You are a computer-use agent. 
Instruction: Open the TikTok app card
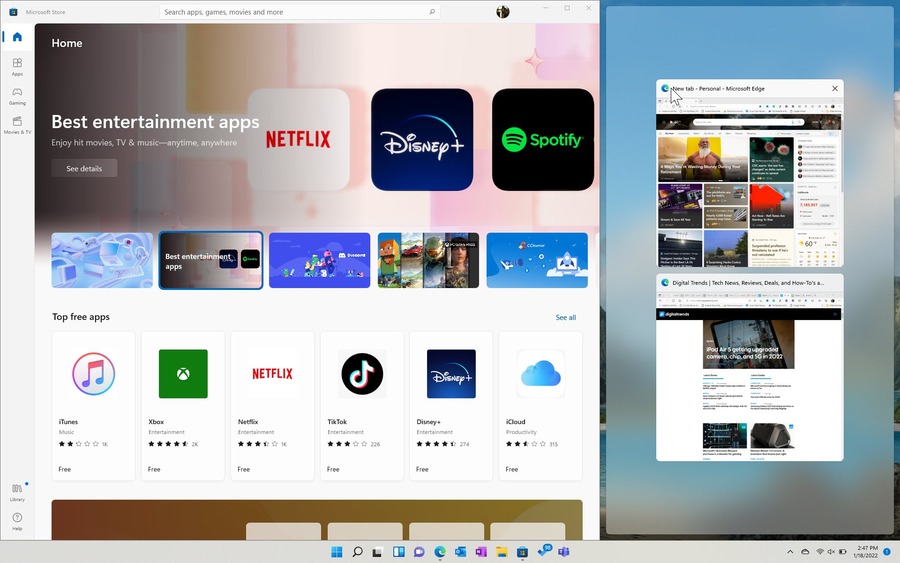tap(362, 406)
